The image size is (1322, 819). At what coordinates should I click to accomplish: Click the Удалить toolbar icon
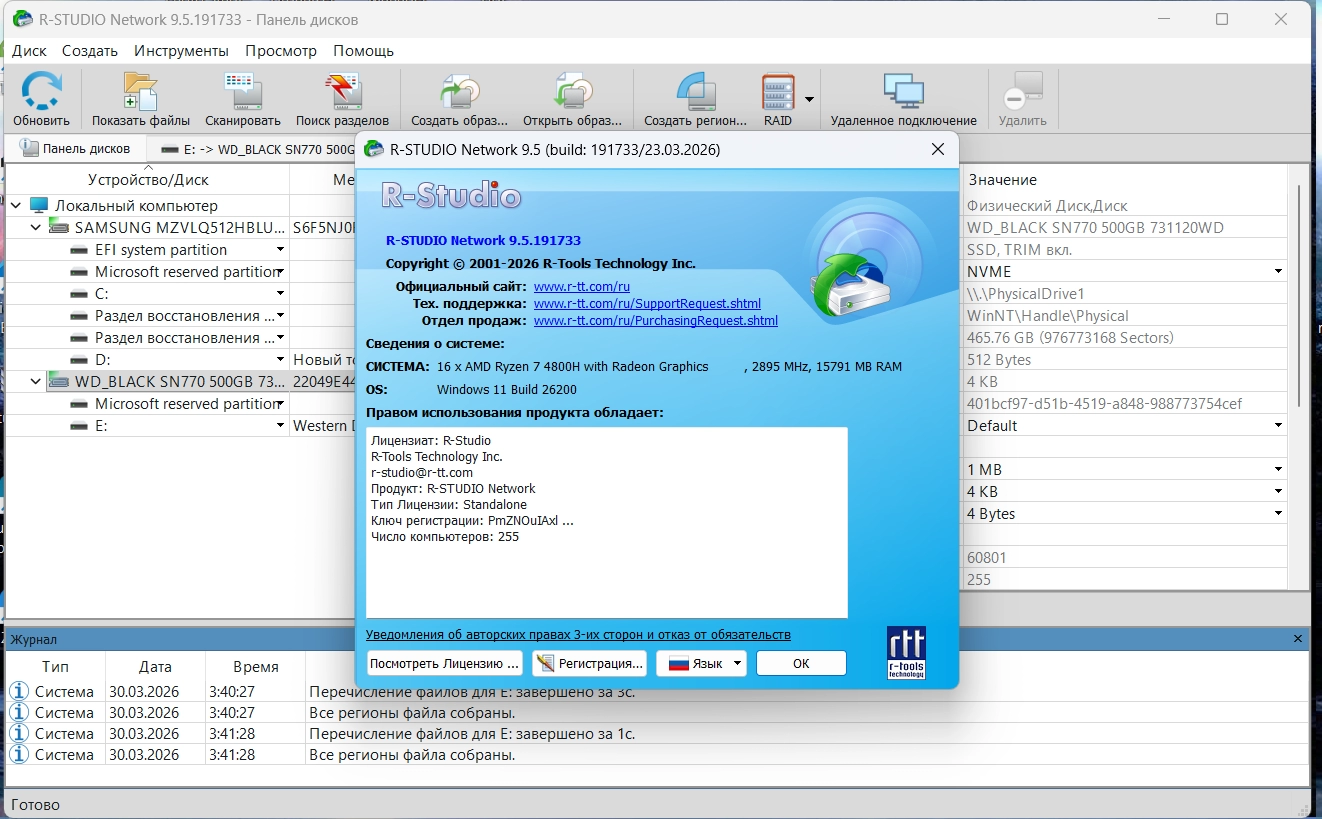[x=1022, y=91]
